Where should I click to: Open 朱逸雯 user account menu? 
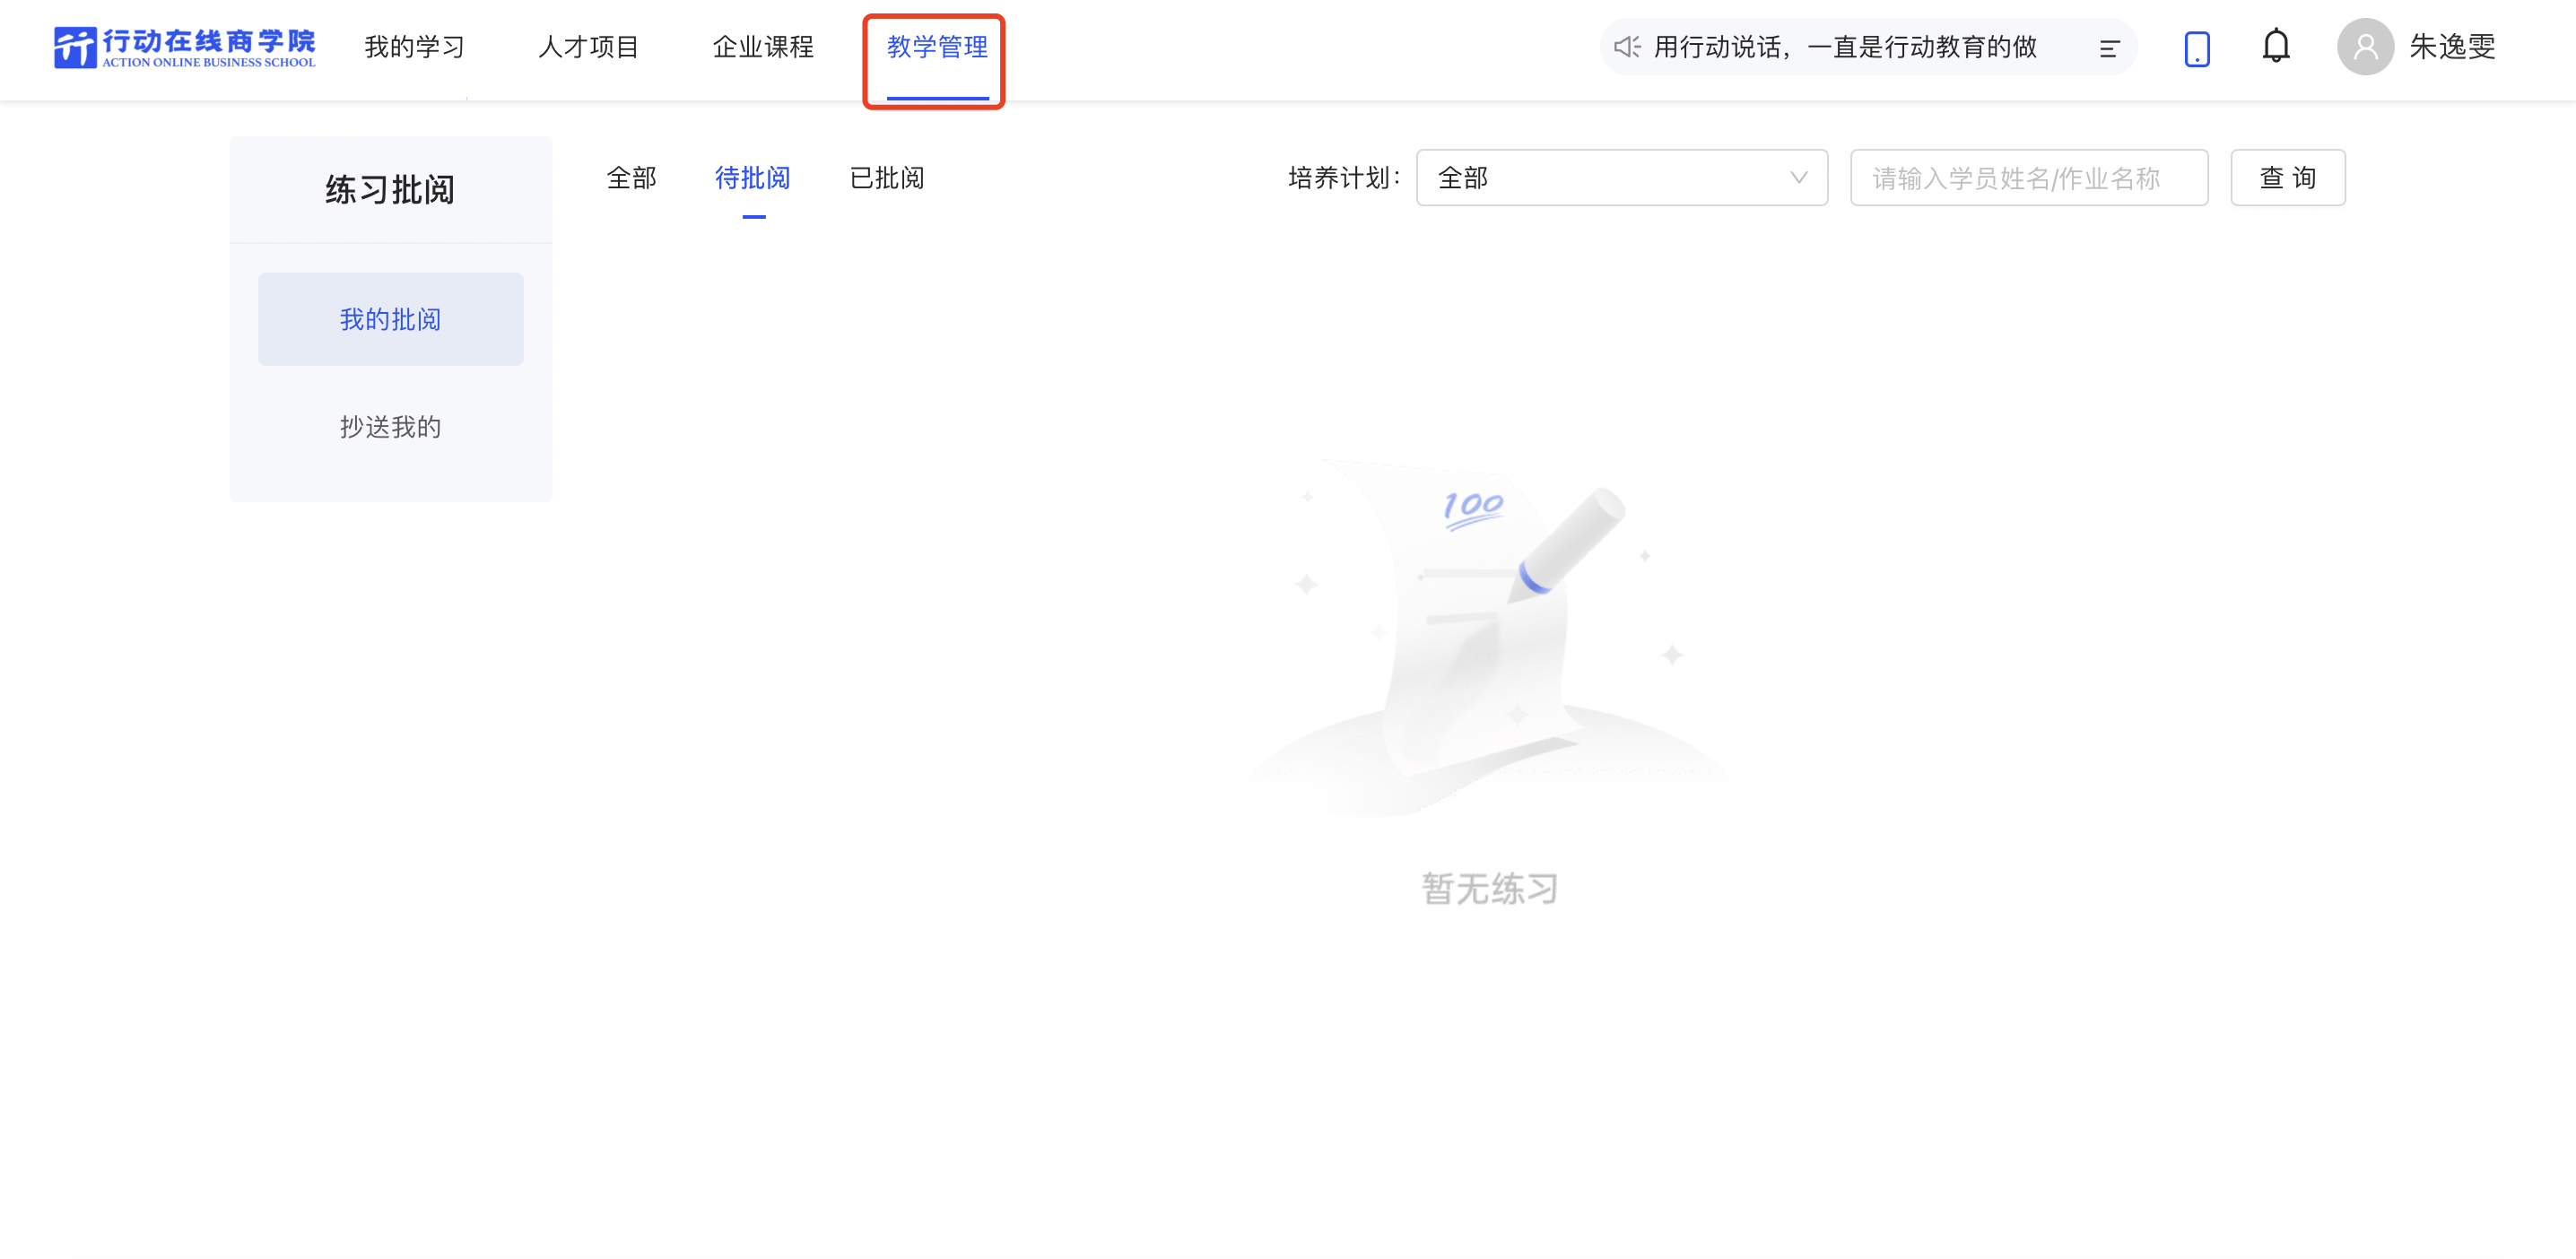click(x=2451, y=47)
